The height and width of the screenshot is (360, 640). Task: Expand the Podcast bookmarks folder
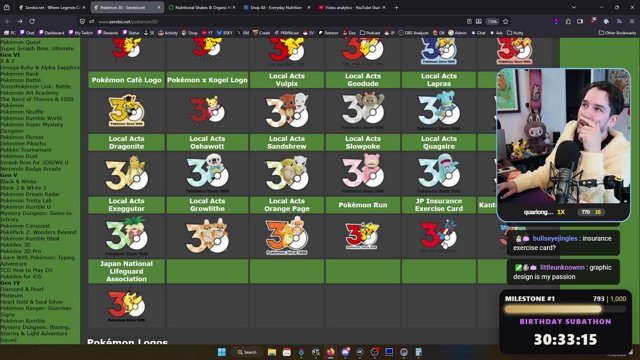point(370,33)
